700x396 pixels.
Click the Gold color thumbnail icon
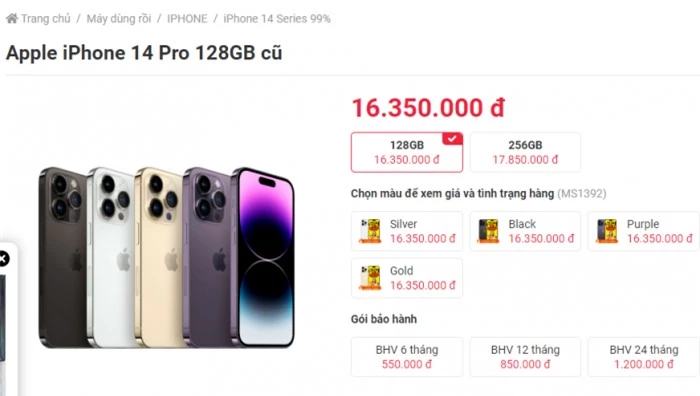370,278
